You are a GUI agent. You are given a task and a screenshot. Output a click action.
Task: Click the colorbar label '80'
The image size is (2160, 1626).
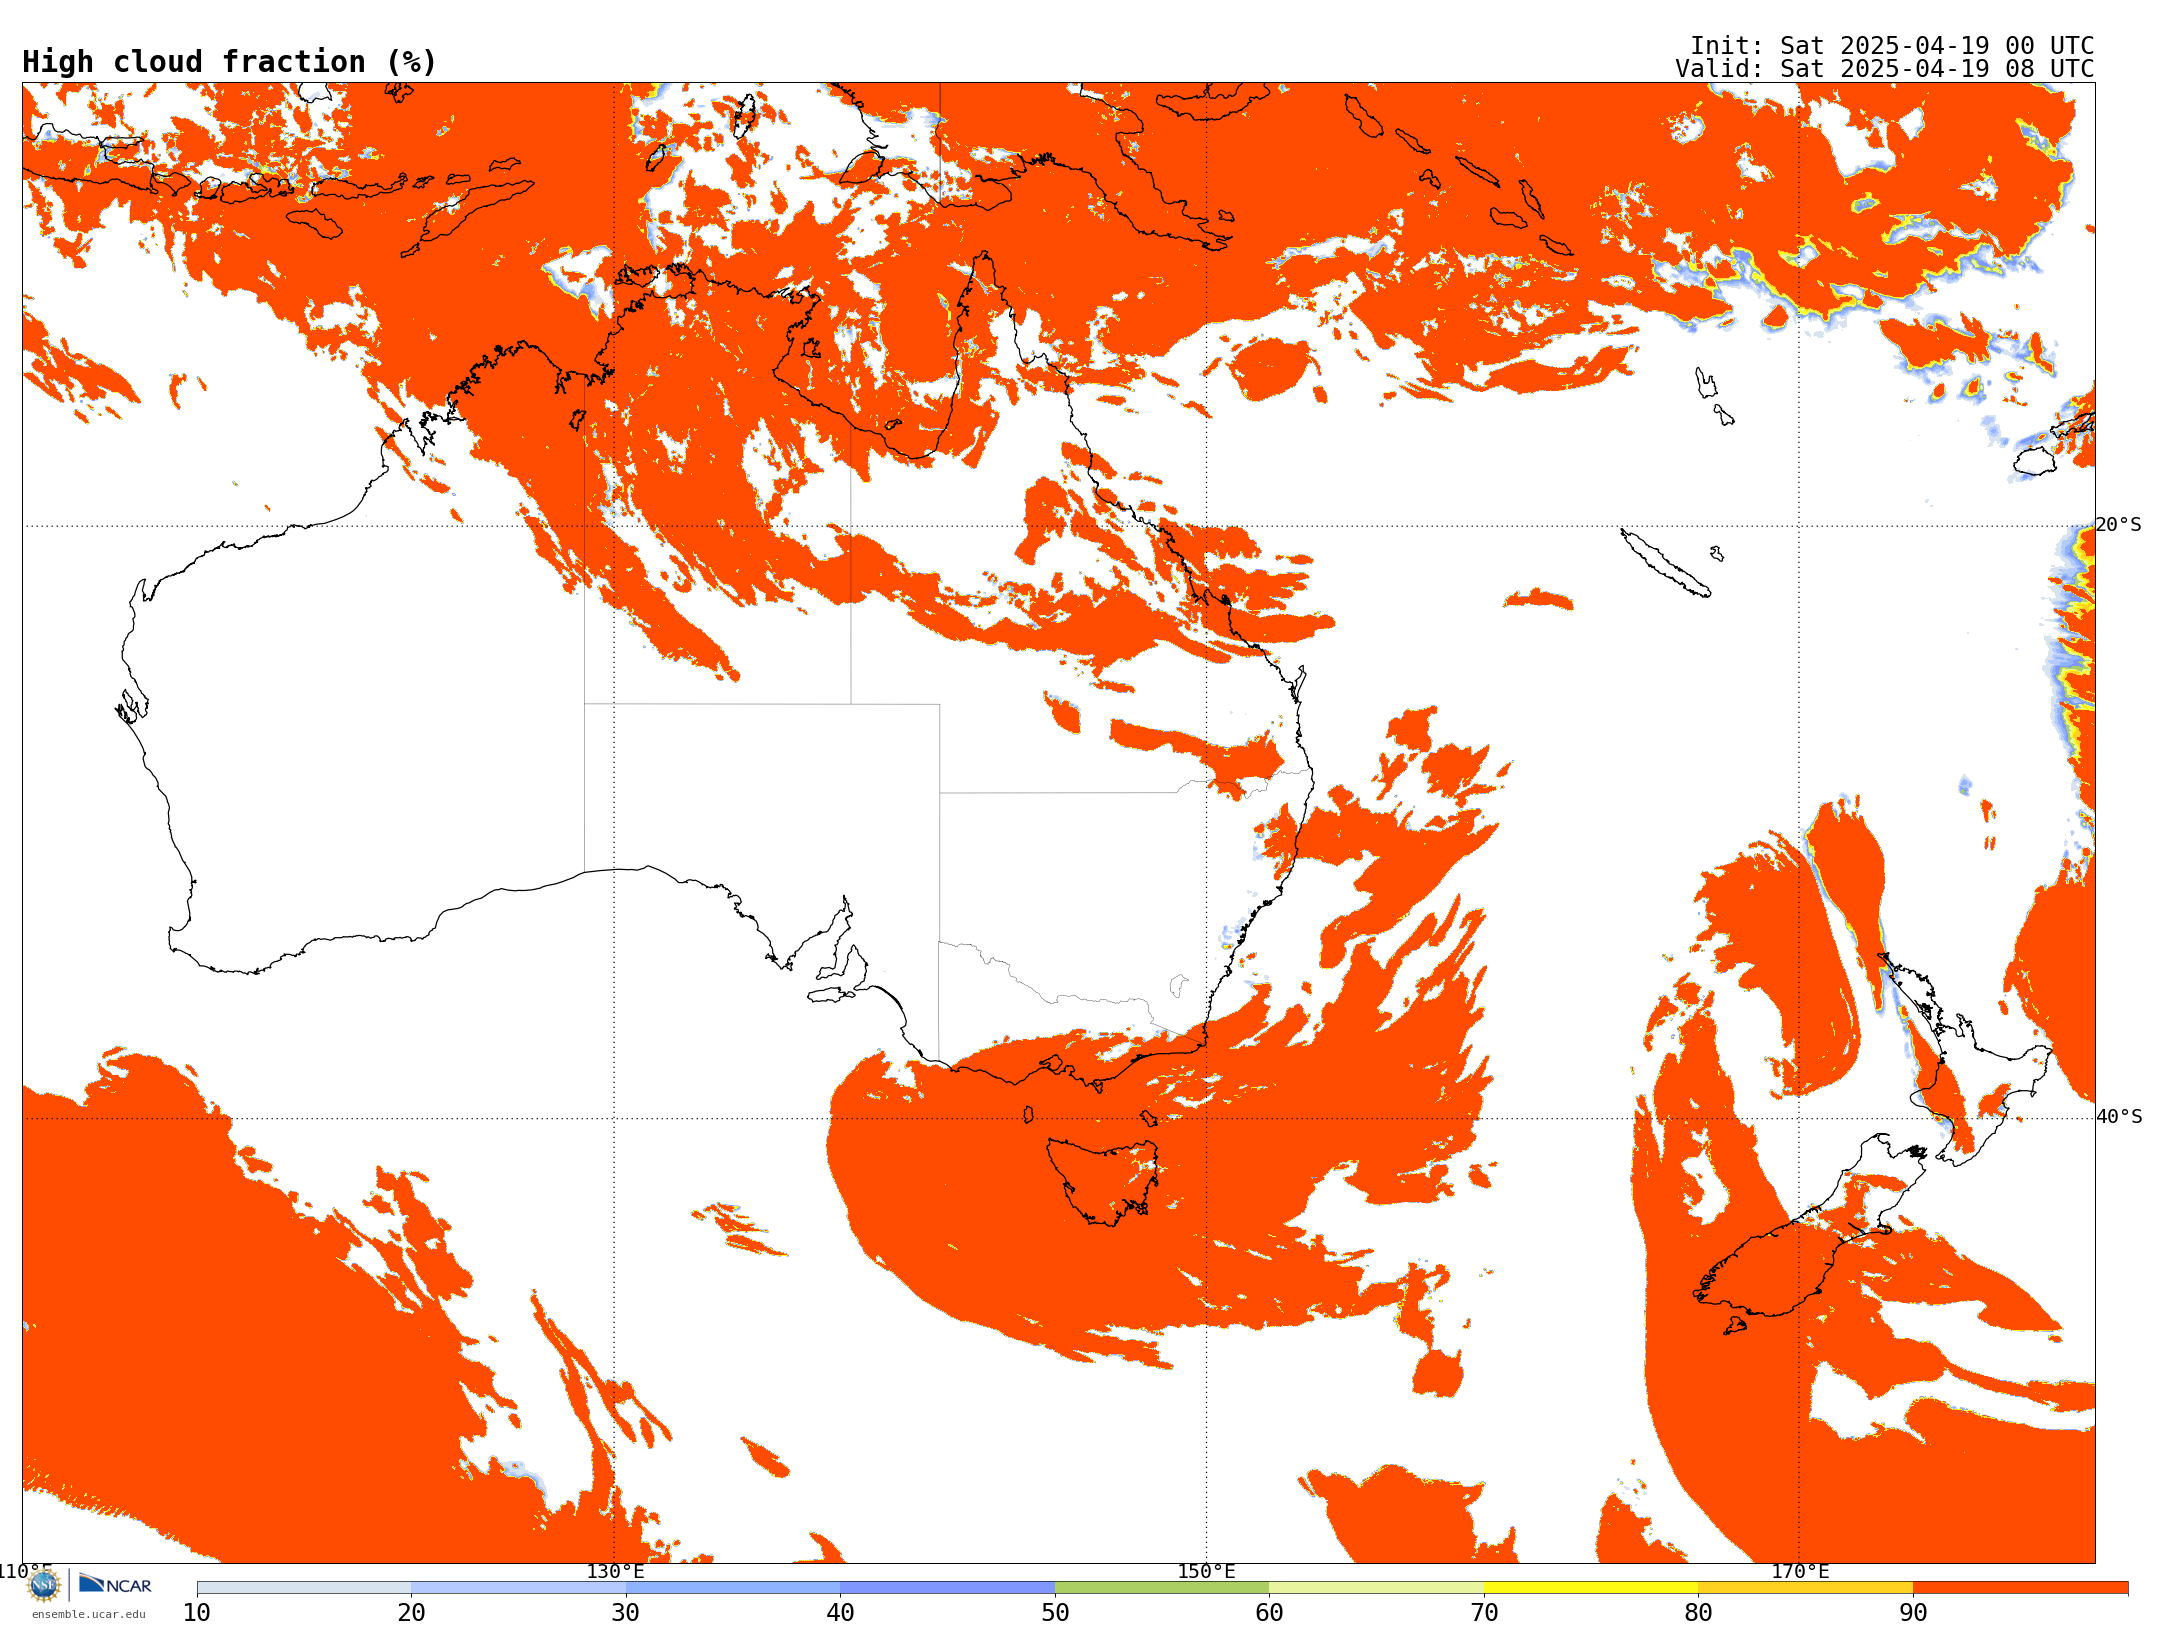point(1698,1612)
